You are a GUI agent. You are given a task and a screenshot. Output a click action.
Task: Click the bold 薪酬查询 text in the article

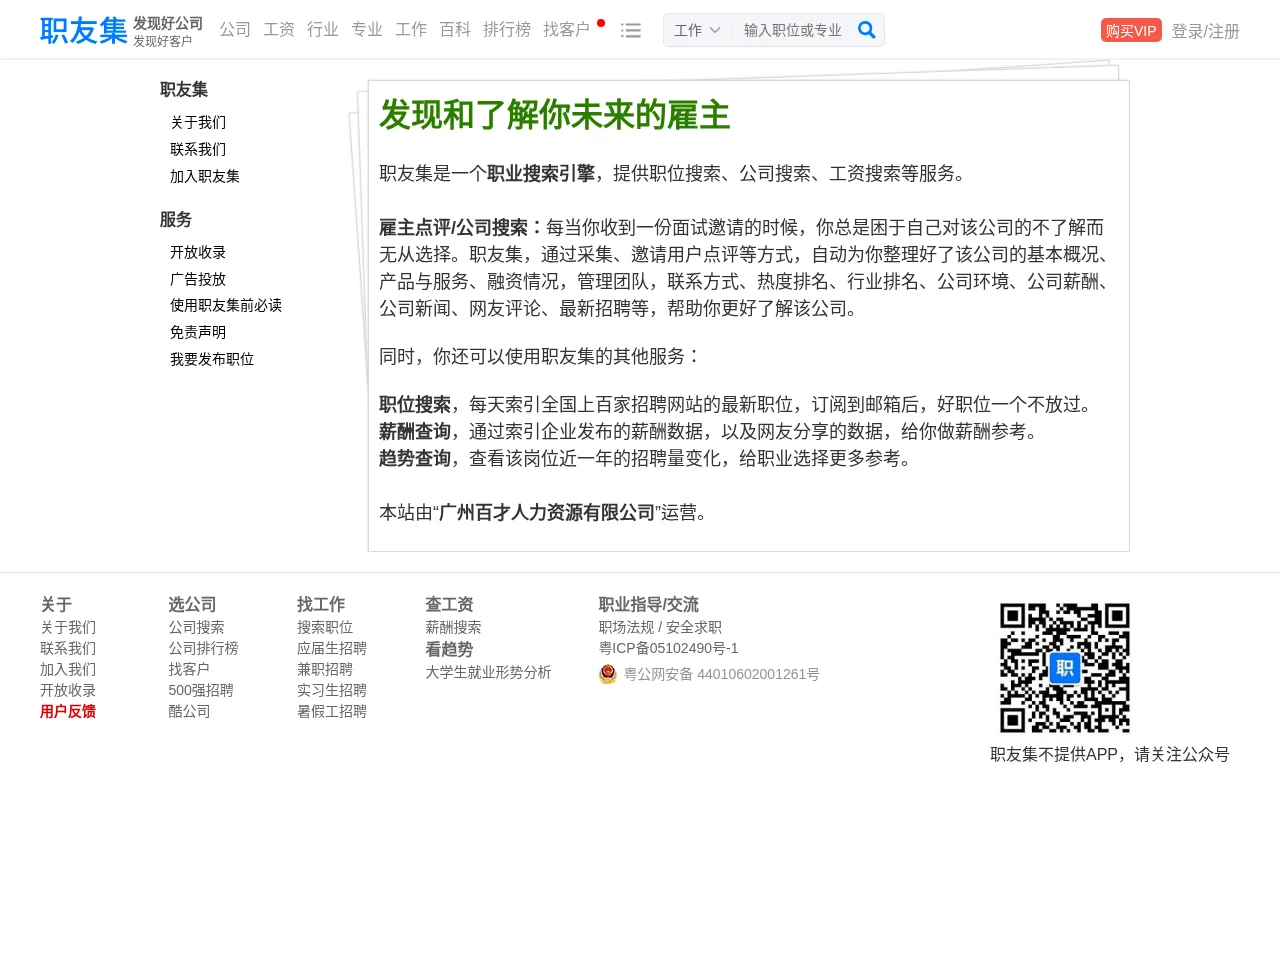(415, 431)
